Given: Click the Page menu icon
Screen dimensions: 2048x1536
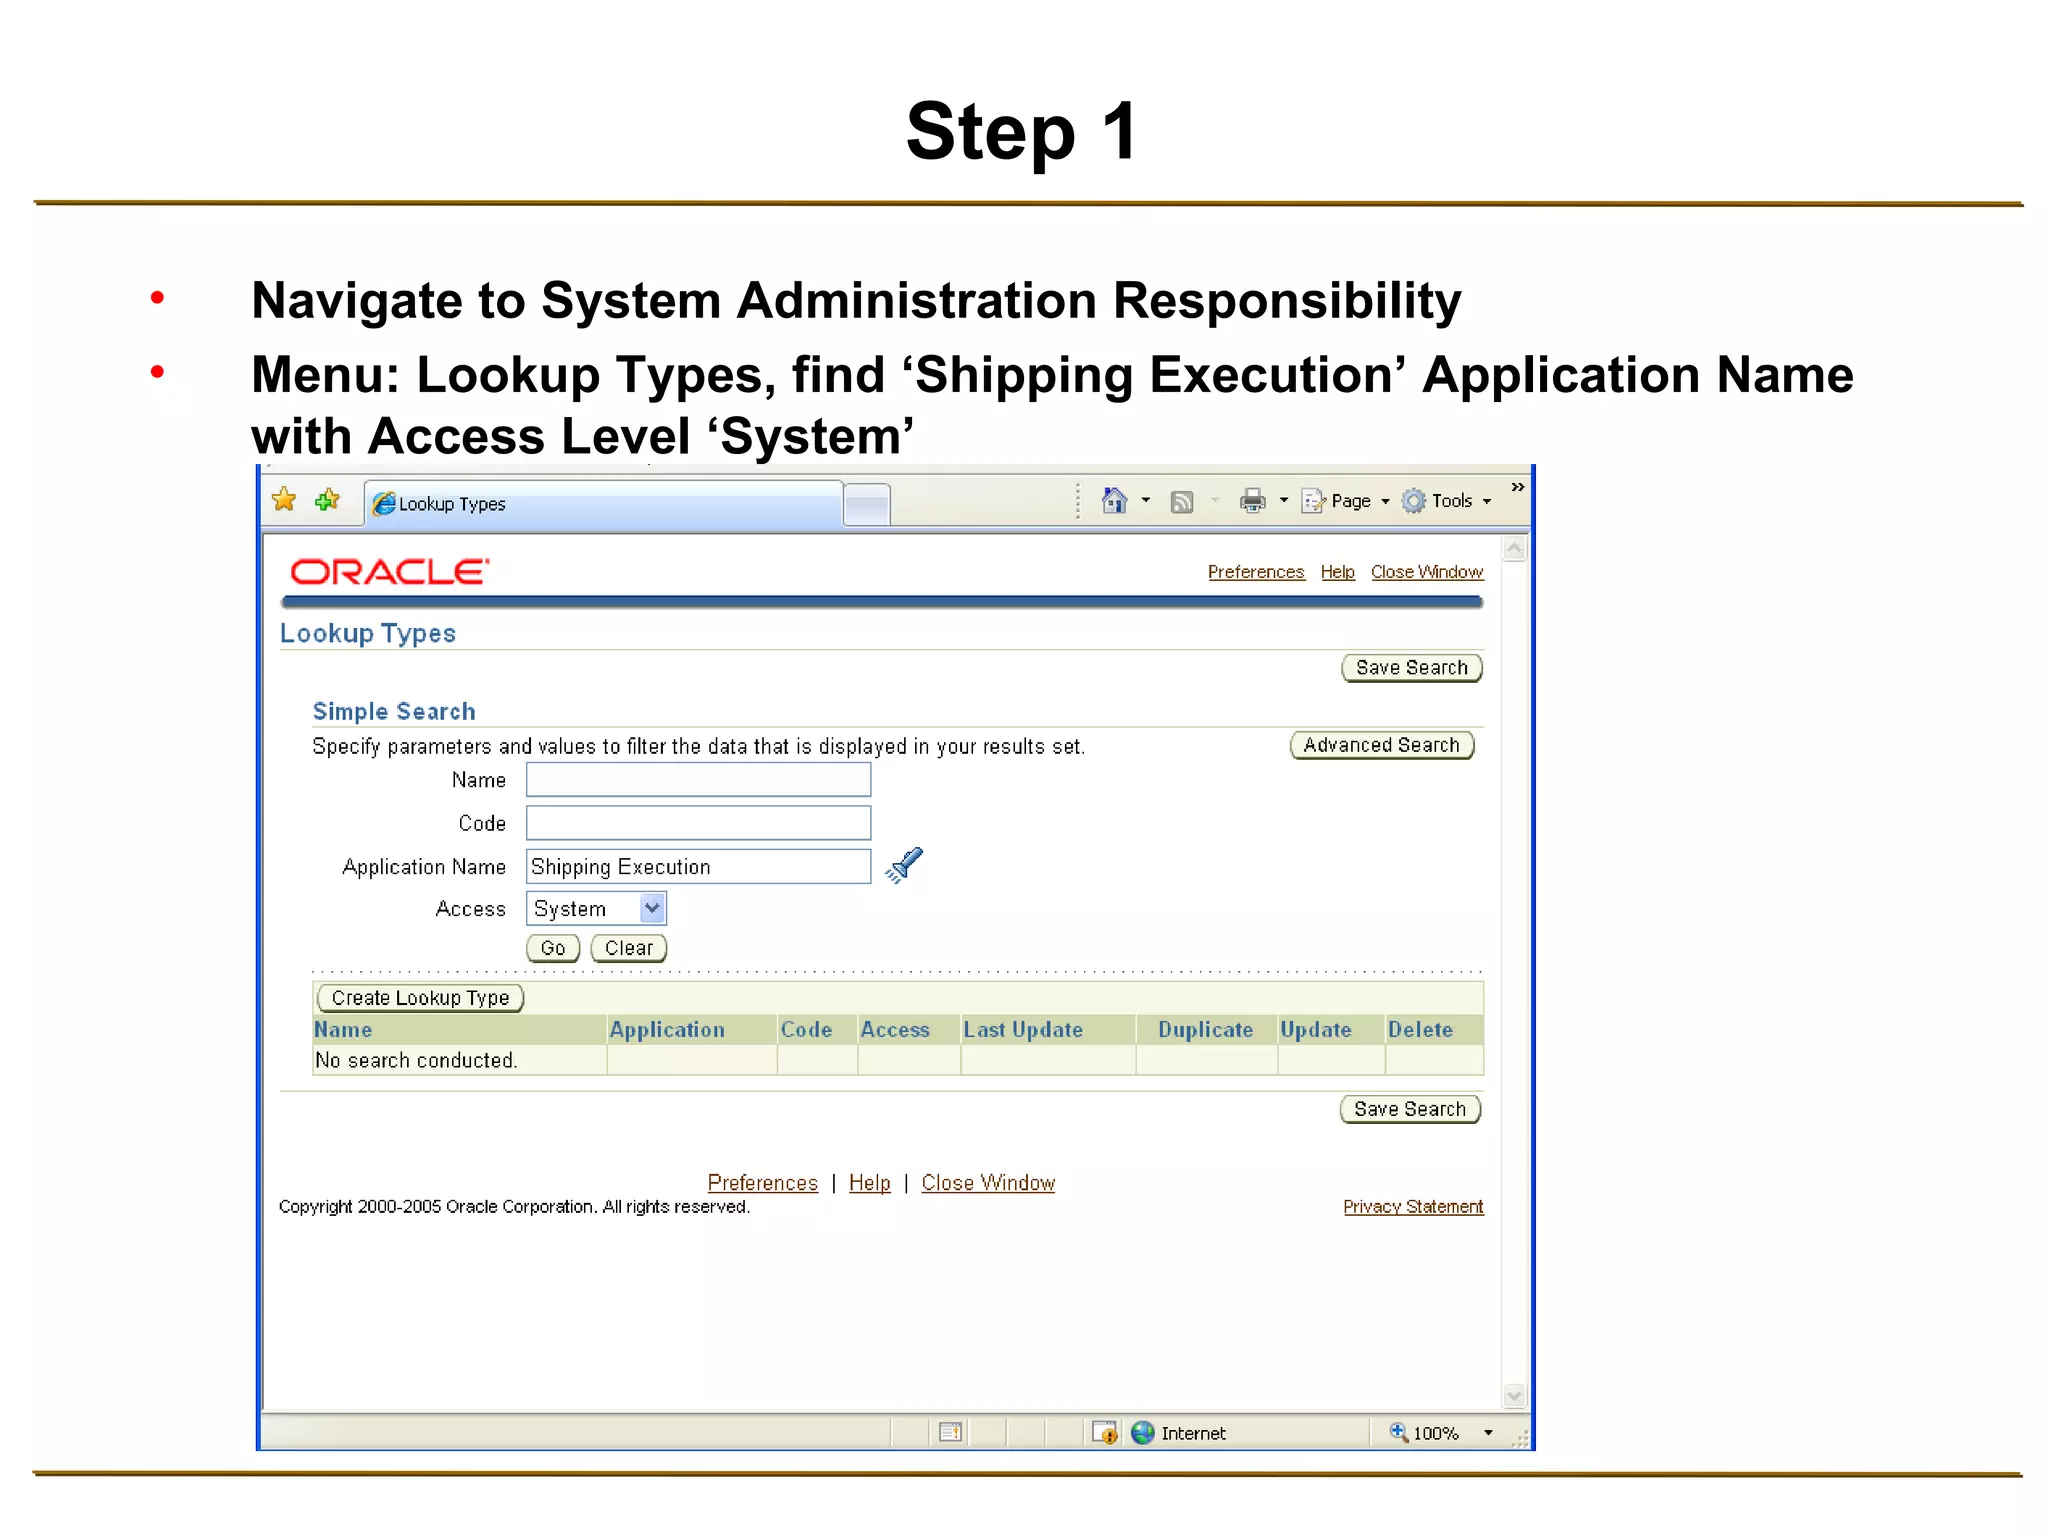Looking at the screenshot, I should pyautogui.click(x=1313, y=501).
